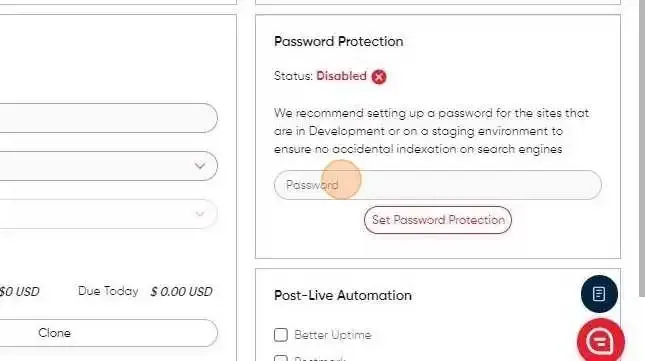
Task: Open the red chat bubble widget
Action: click(x=601, y=341)
